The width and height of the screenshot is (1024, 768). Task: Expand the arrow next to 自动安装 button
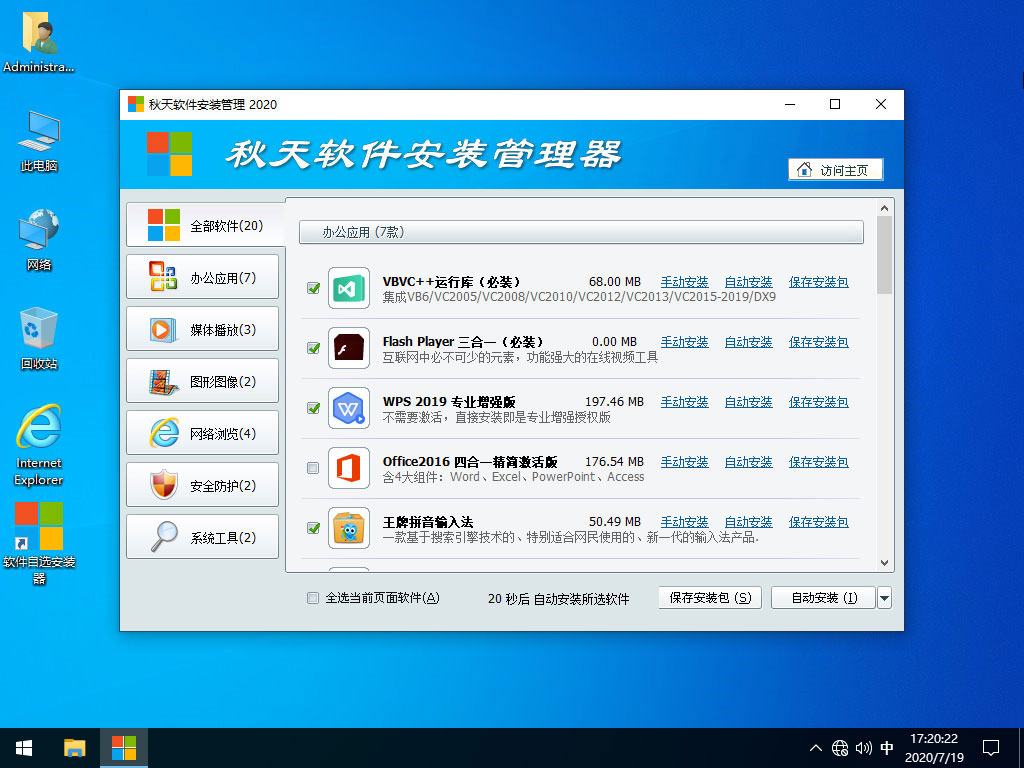pyautogui.click(x=883, y=597)
